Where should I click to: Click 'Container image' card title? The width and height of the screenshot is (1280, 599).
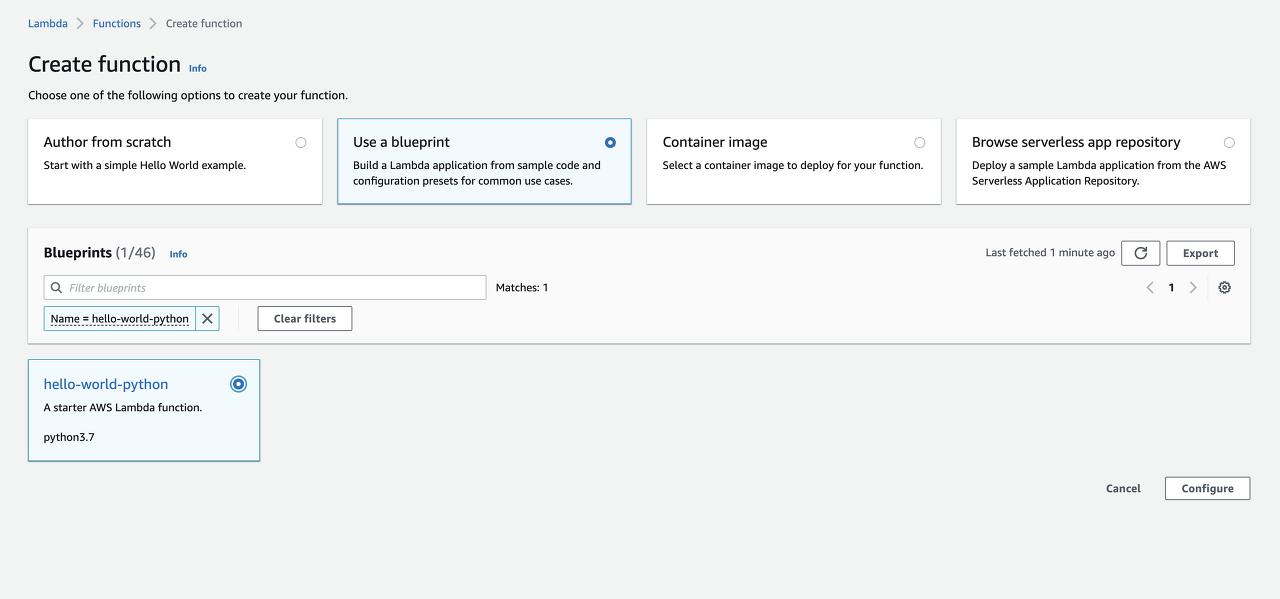point(715,142)
